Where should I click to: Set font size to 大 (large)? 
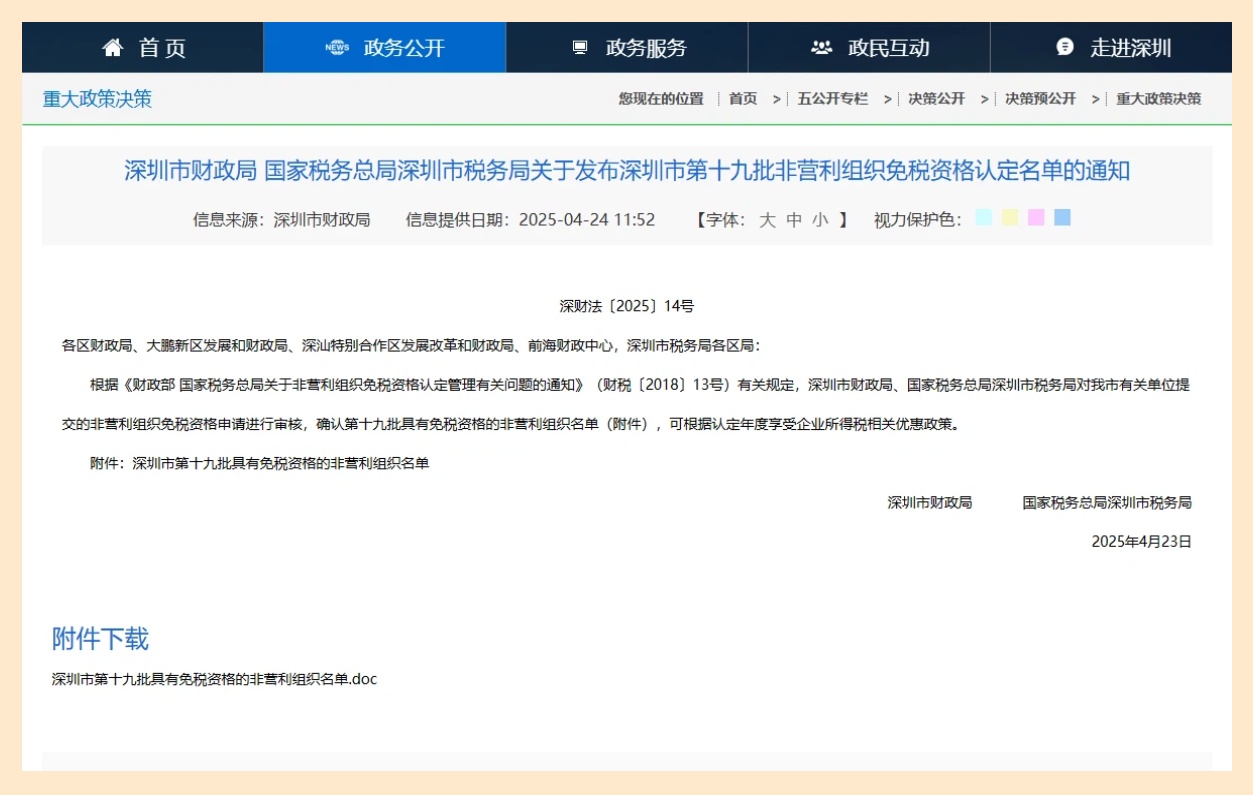point(767,220)
